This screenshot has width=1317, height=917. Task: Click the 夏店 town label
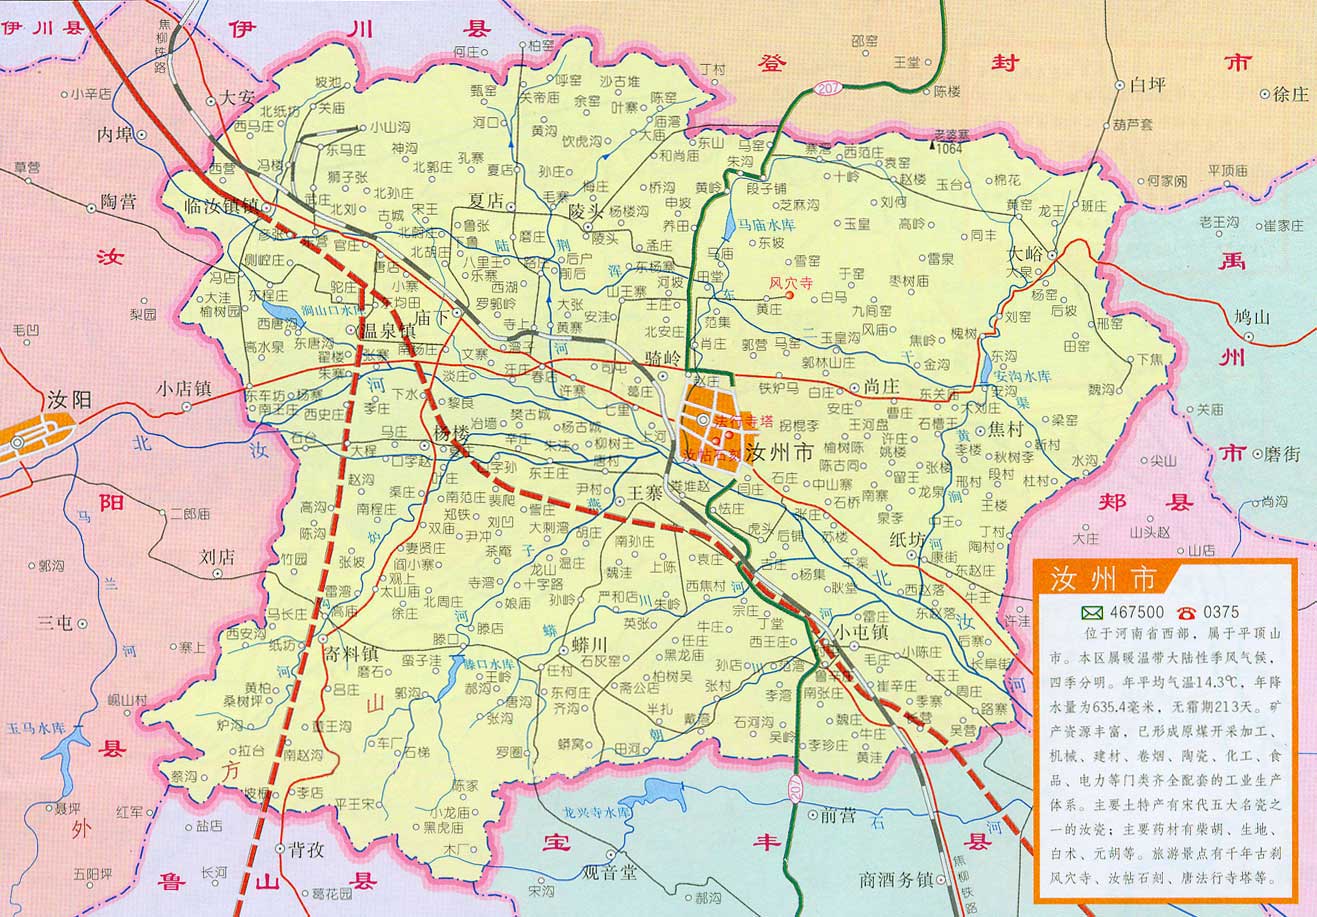pyautogui.click(x=485, y=200)
